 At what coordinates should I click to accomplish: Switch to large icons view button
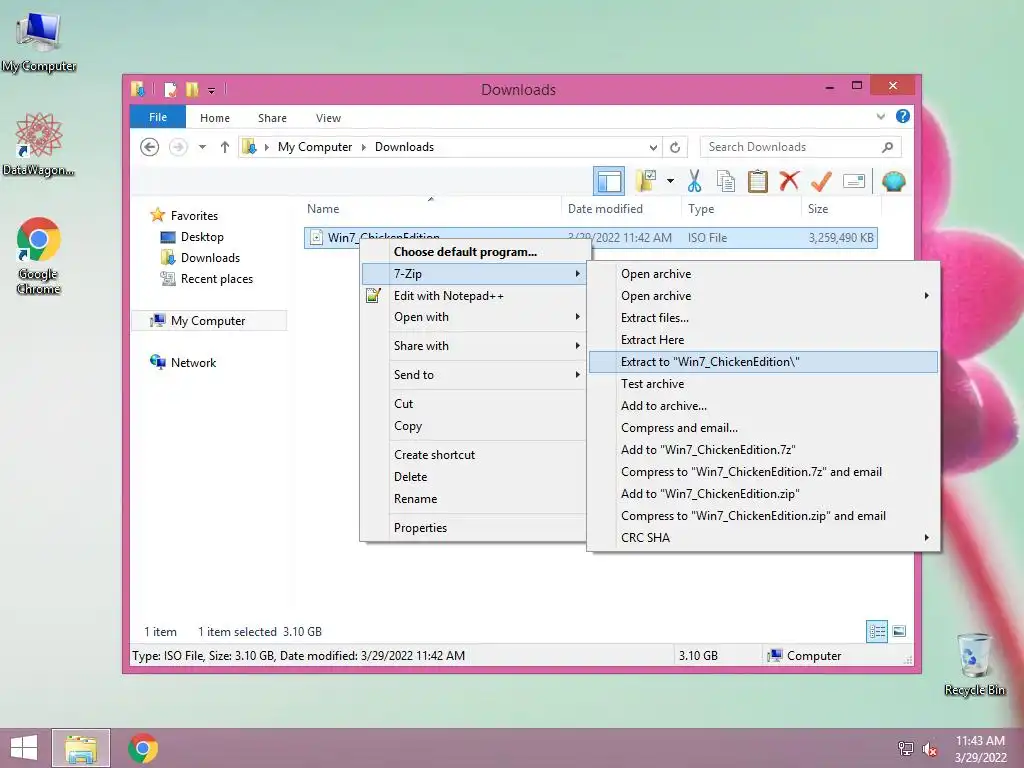click(899, 631)
